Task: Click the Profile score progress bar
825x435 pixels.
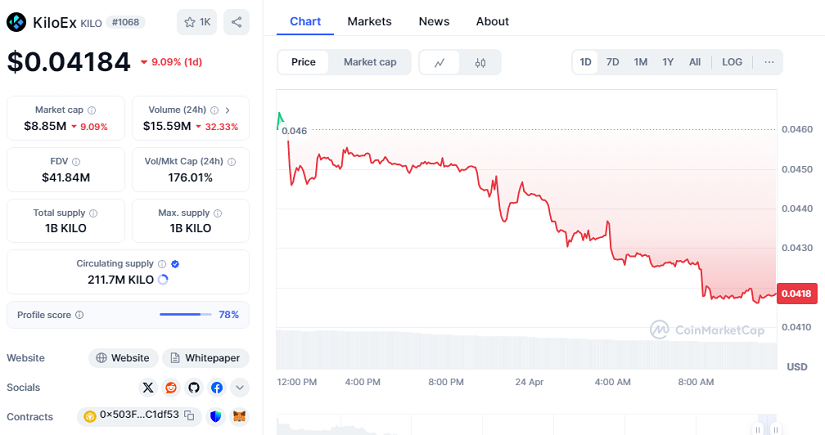Action: click(185, 314)
